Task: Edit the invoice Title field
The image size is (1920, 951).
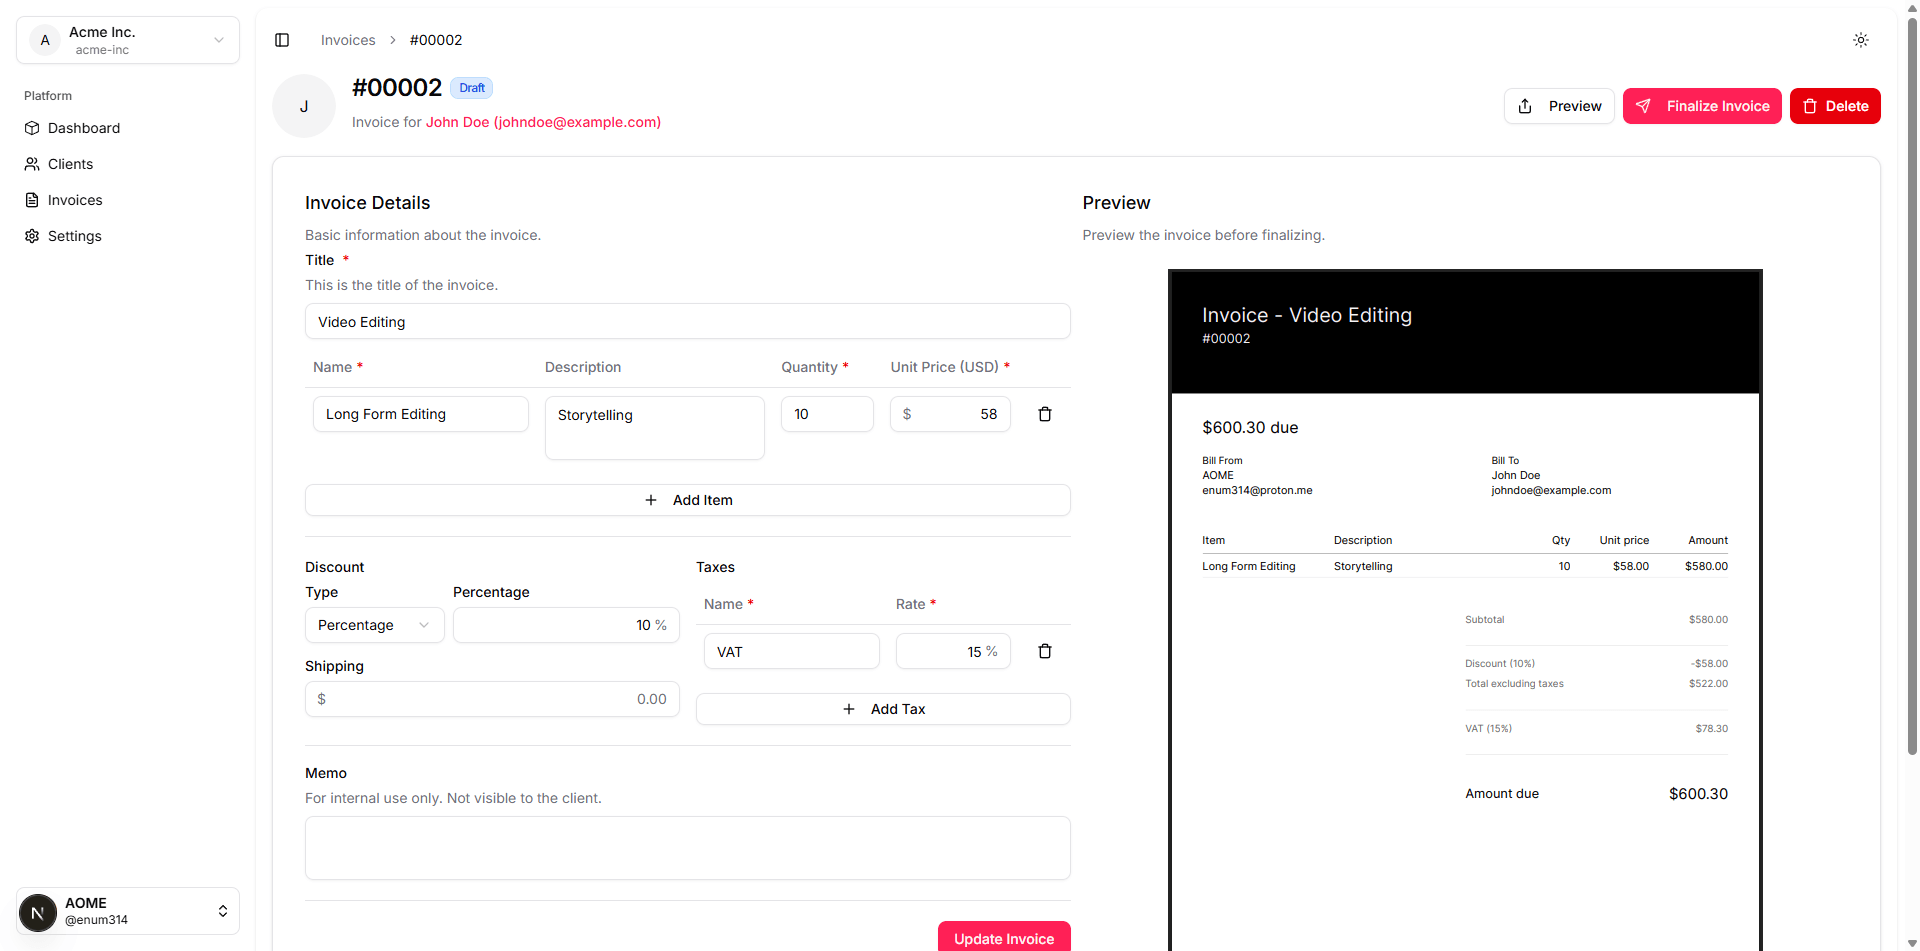Action: coord(688,322)
